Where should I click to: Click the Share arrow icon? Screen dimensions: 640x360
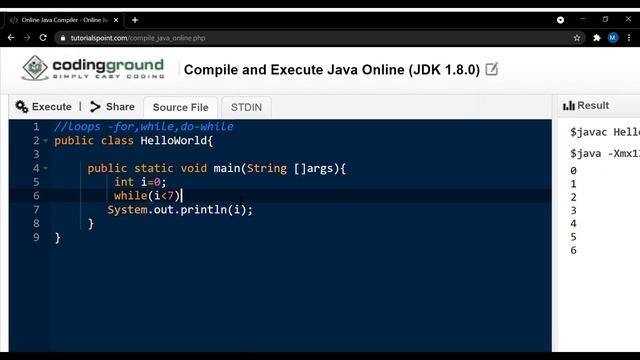[95, 107]
